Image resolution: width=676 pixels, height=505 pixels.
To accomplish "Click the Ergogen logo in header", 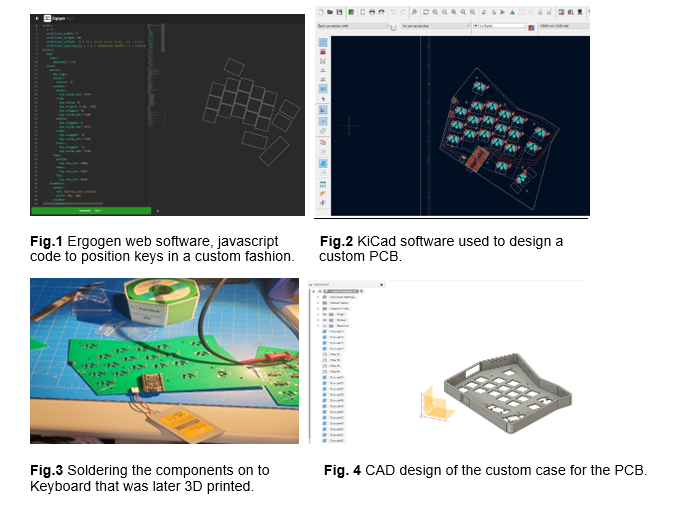I will pyautogui.click(x=49, y=19).
